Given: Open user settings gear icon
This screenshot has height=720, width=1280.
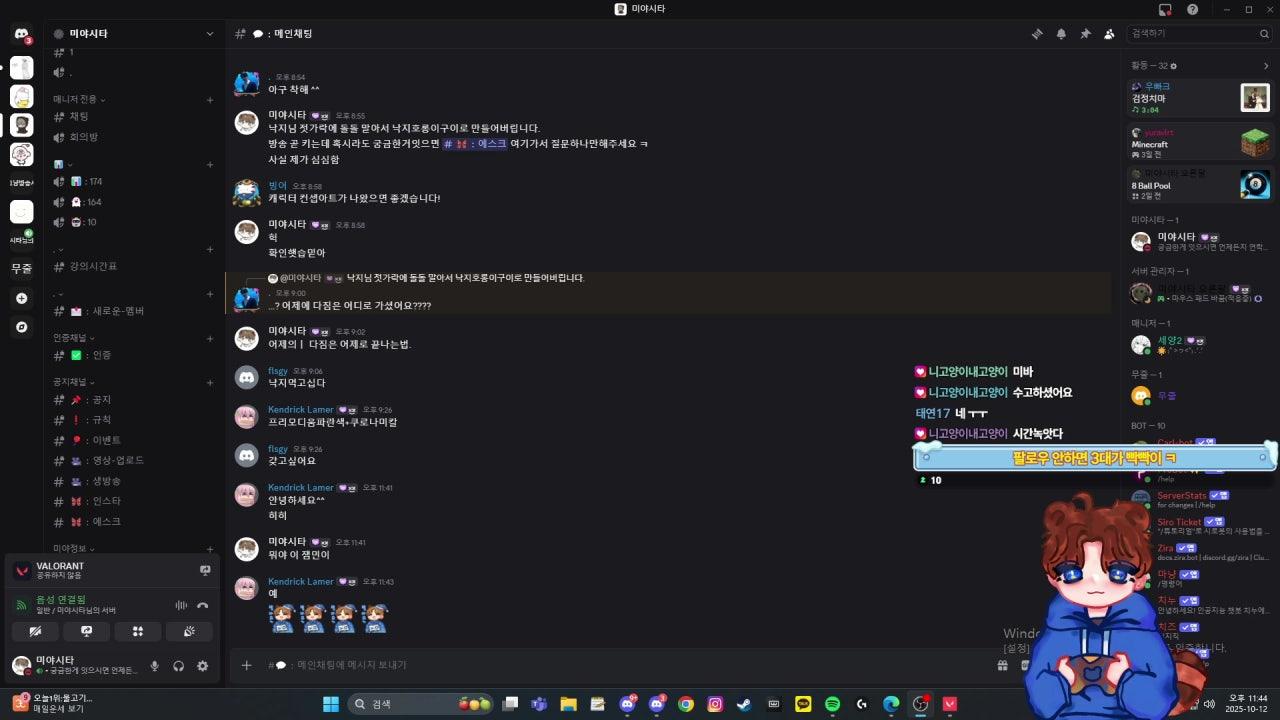Looking at the screenshot, I should pyautogui.click(x=203, y=666).
